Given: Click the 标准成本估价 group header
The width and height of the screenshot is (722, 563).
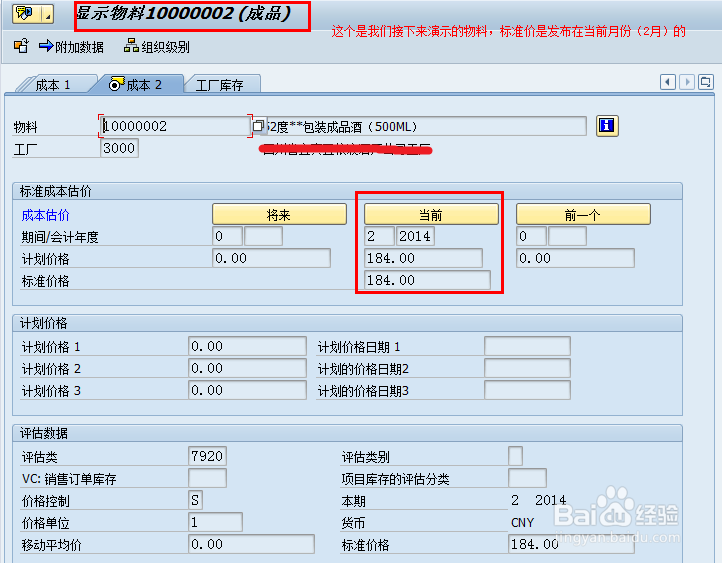Looking at the screenshot, I should (347, 191).
